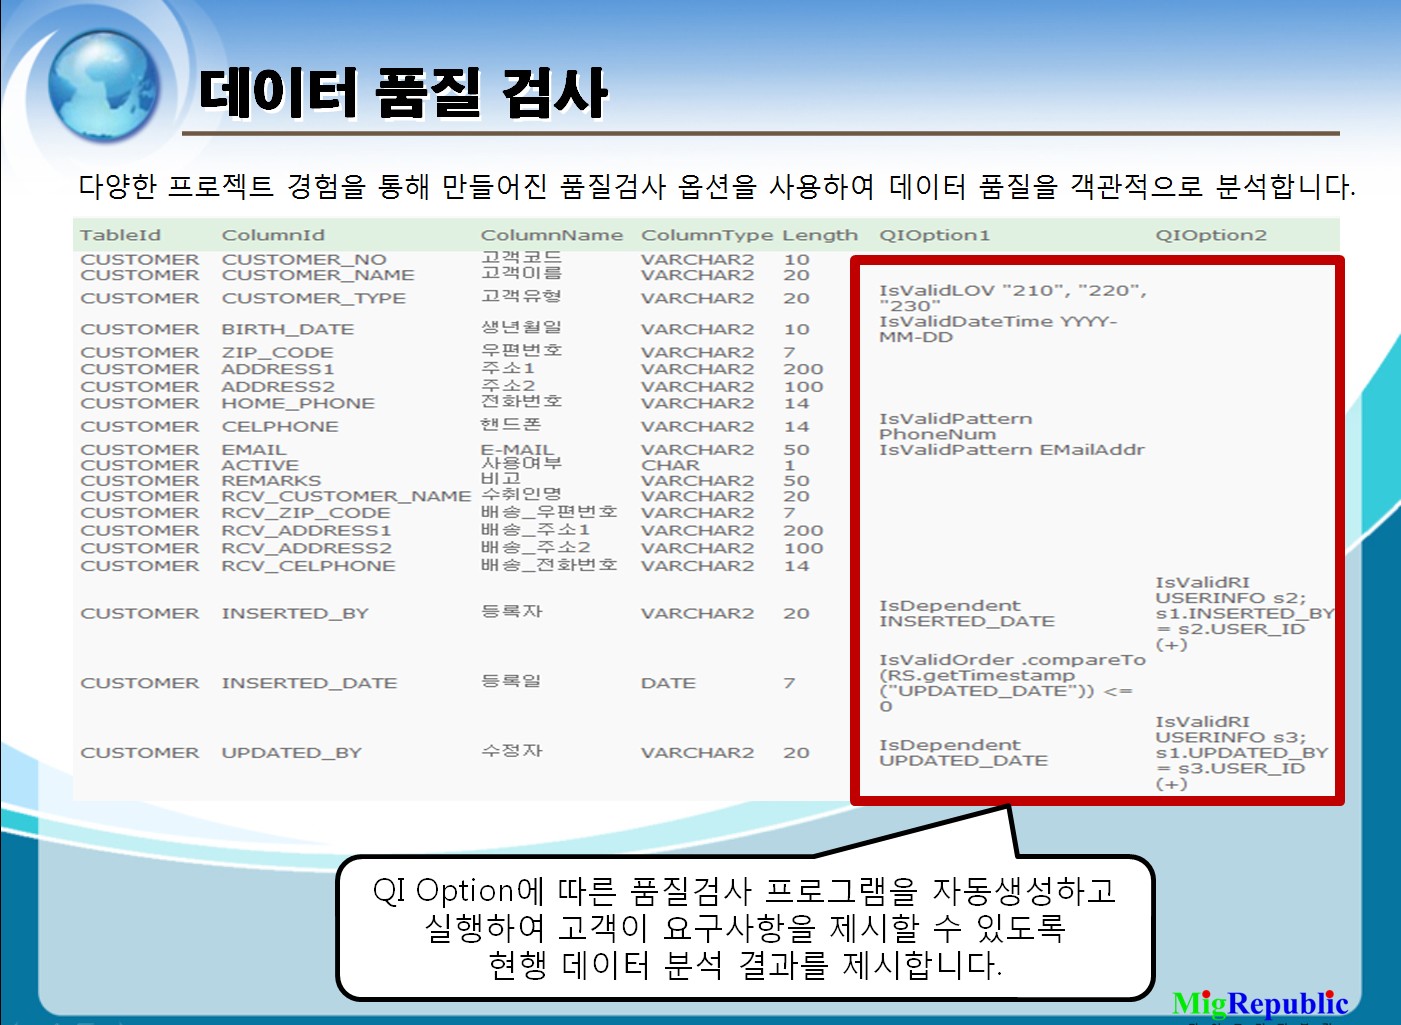Screen dimensions: 1401x1025
Task: Select the REMARKS cell
Action: (x=271, y=481)
